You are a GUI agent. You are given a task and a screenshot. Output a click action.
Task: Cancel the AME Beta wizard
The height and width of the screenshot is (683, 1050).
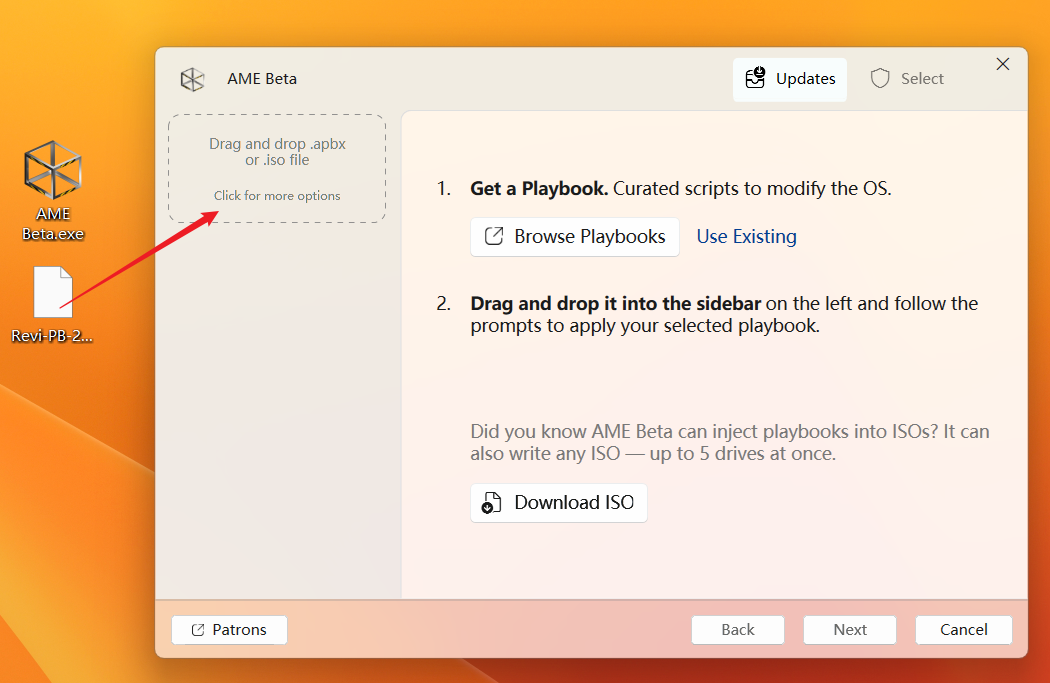coord(963,629)
